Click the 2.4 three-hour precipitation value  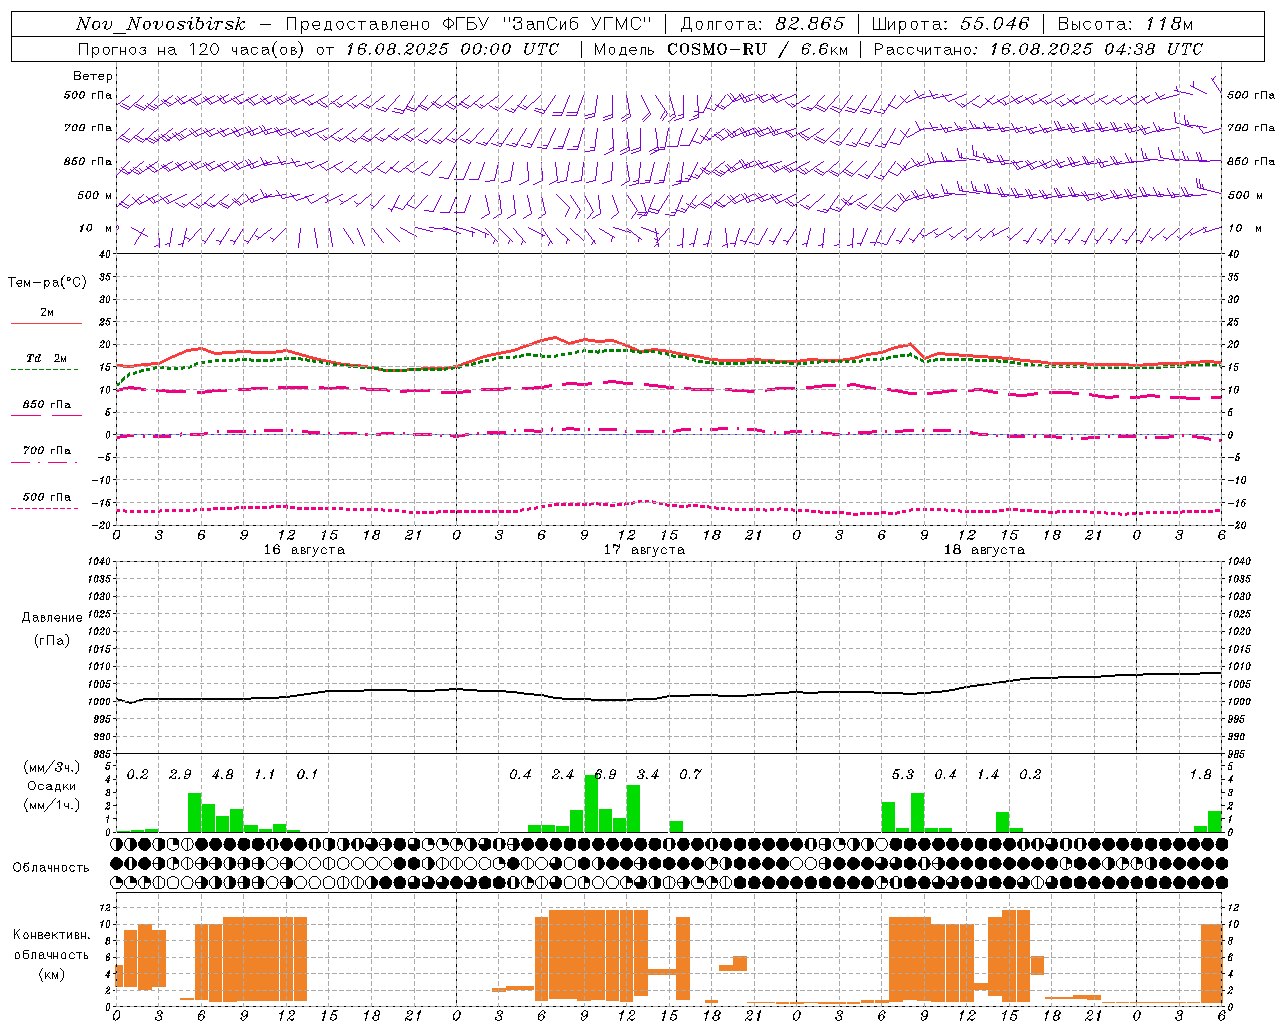563,774
